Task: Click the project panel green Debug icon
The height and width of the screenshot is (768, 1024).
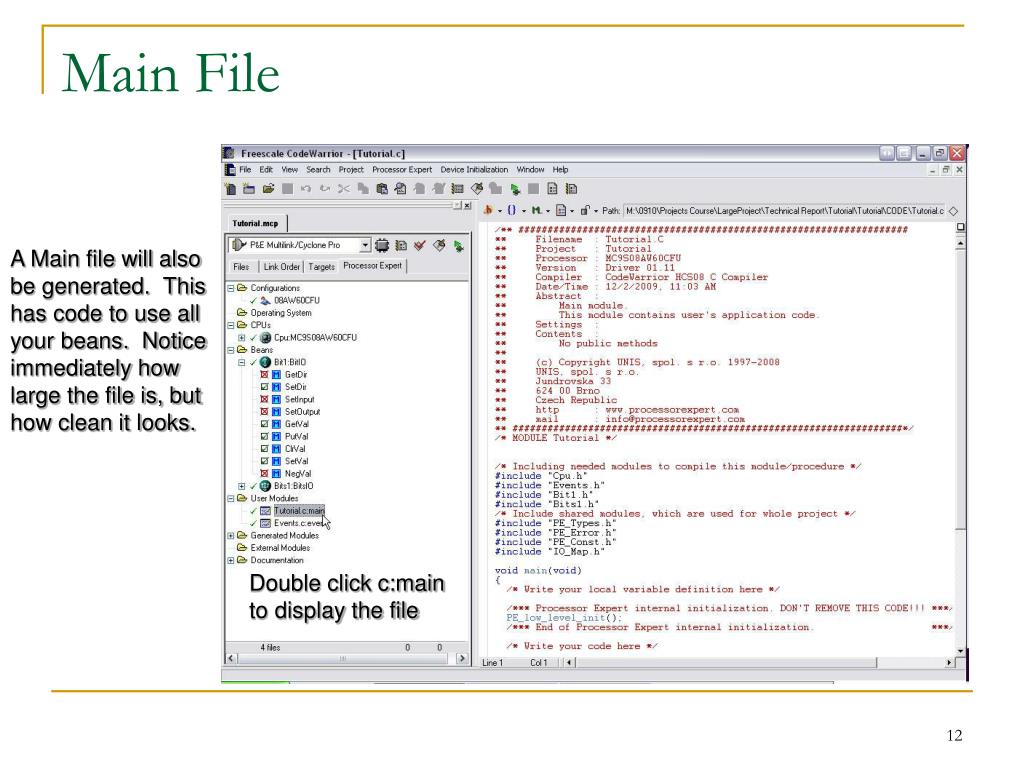Action: tap(459, 246)
